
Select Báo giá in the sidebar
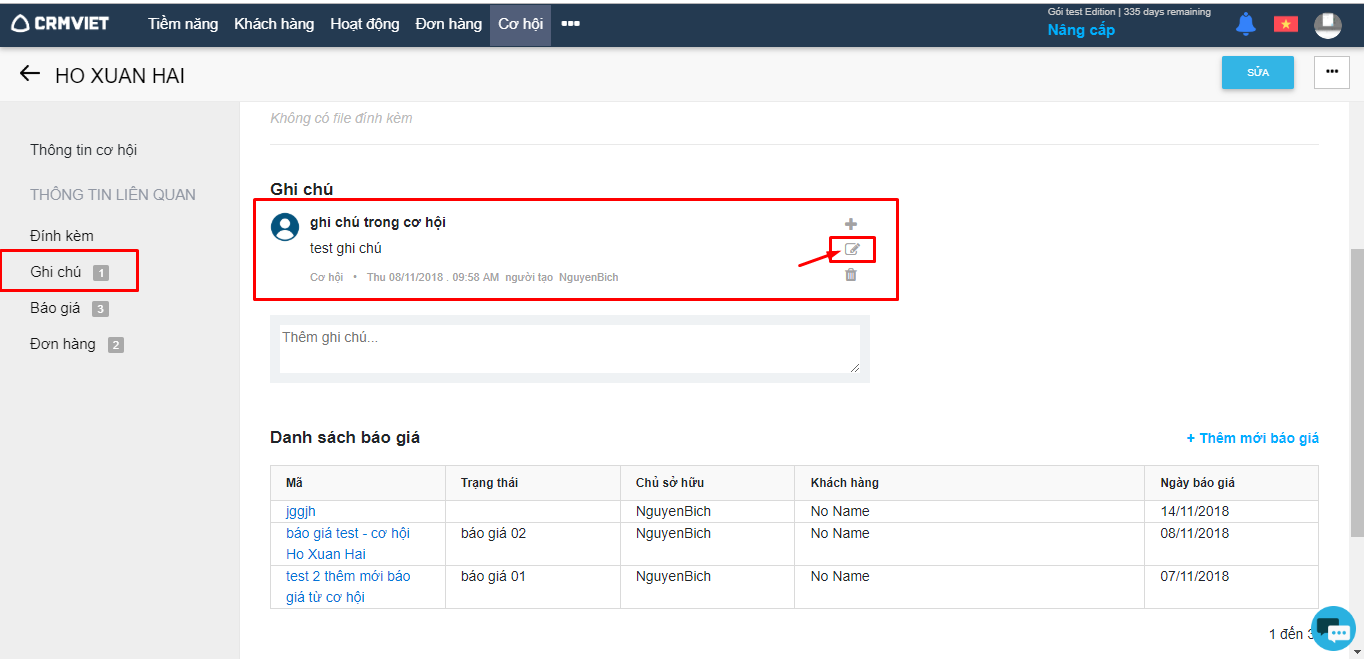click(55, 308)
